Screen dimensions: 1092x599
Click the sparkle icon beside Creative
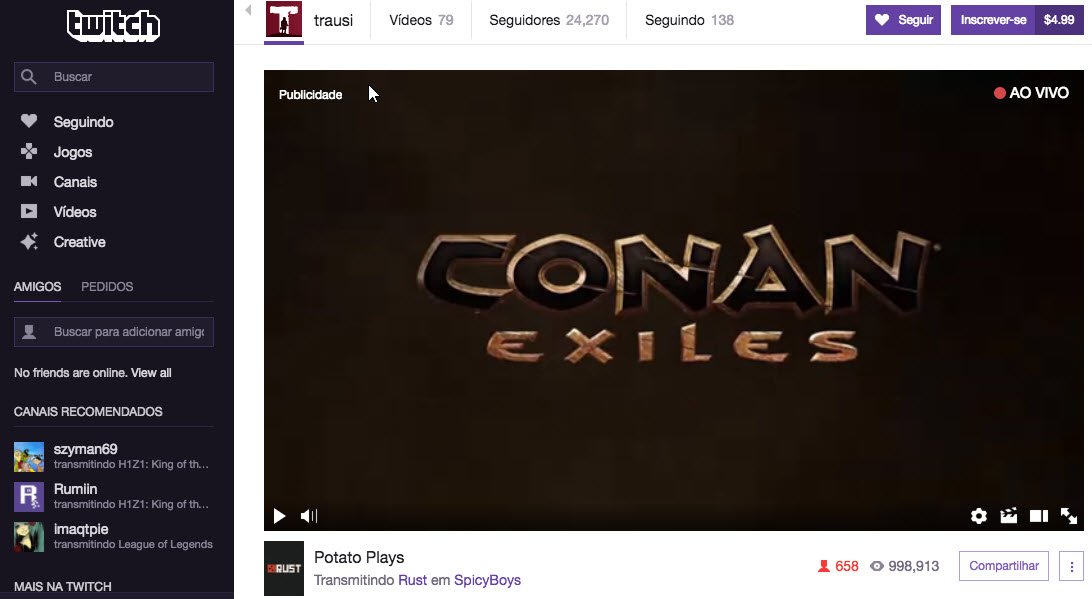(29, 241)
